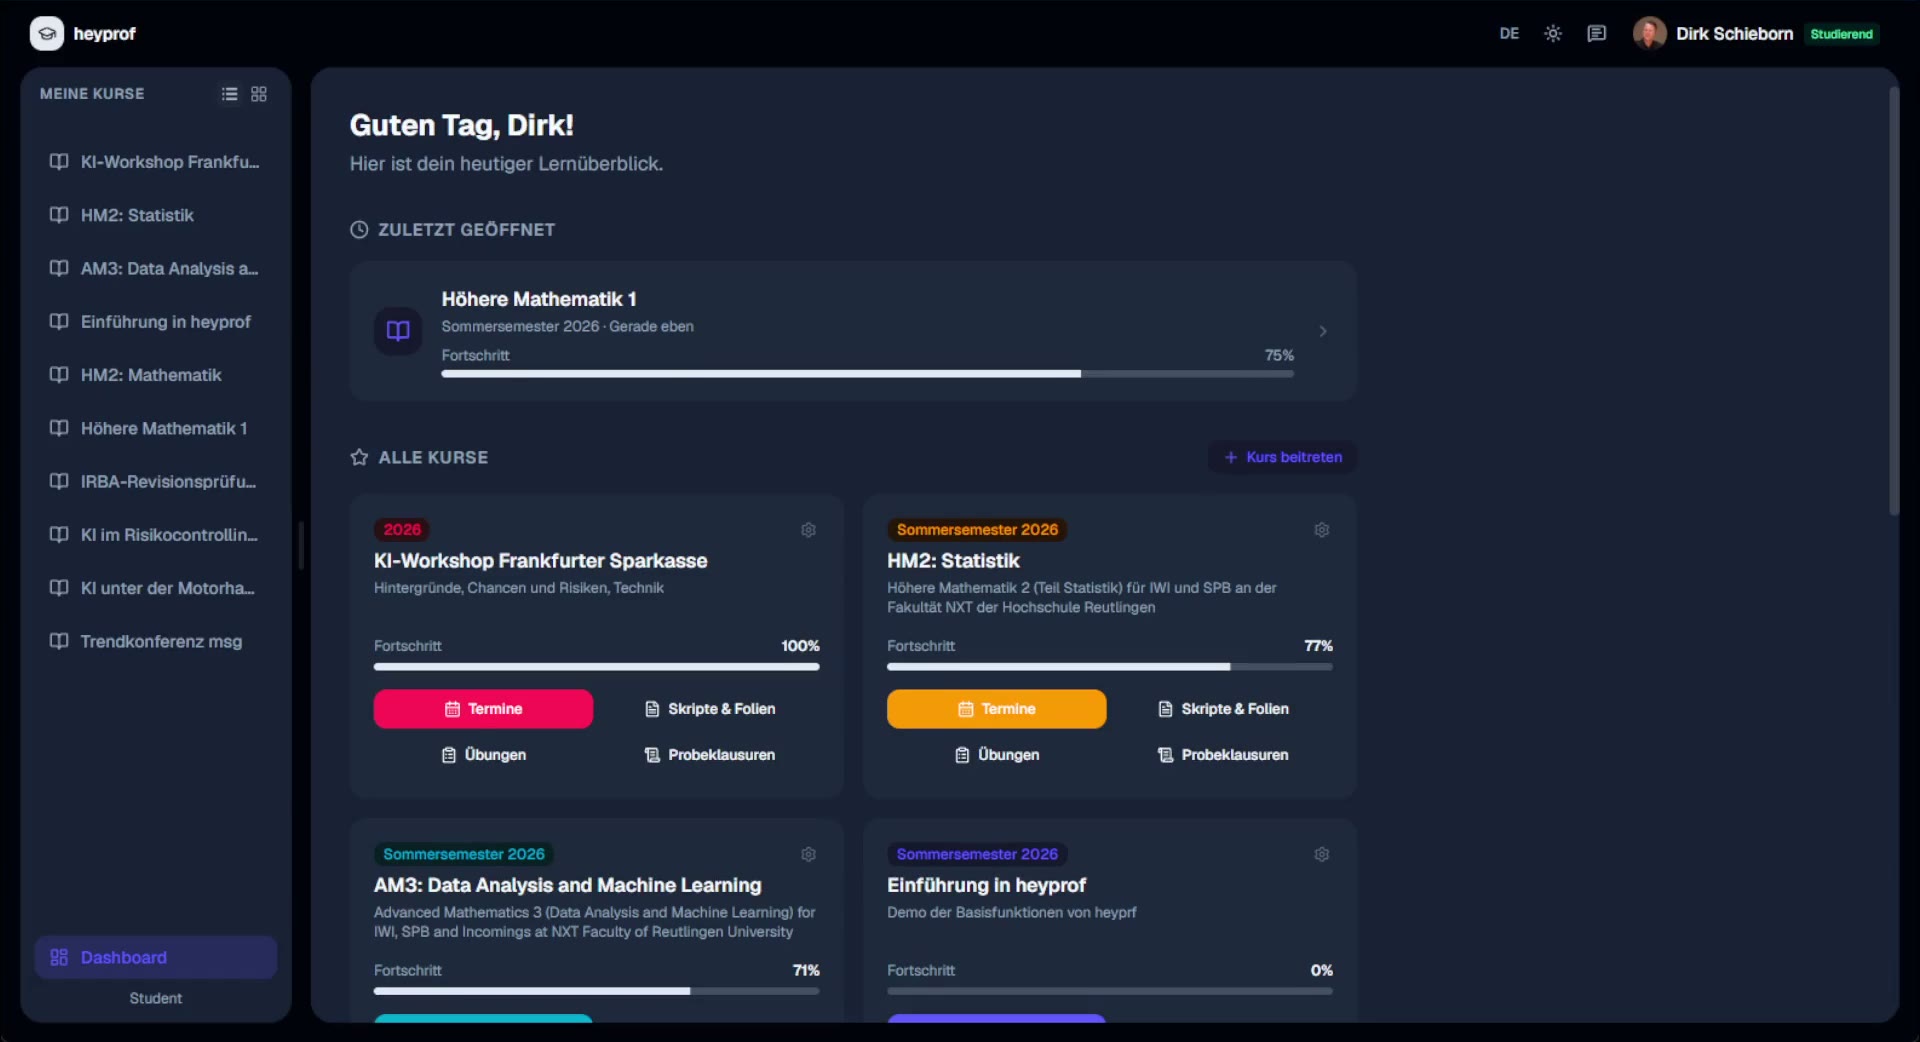Open settings gear for HM2: Statistik
The height and width of the screenshot is (1042, 1920).
1321,530
